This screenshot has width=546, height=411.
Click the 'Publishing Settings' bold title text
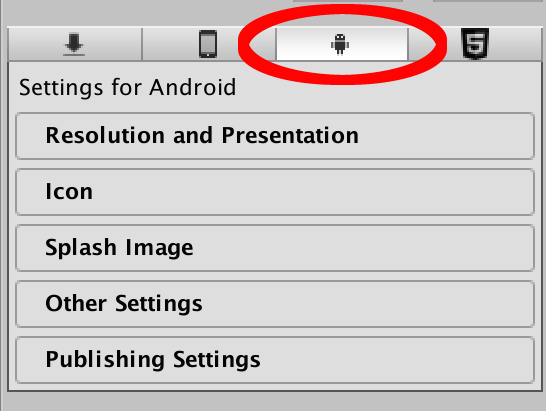coord(153,360)
